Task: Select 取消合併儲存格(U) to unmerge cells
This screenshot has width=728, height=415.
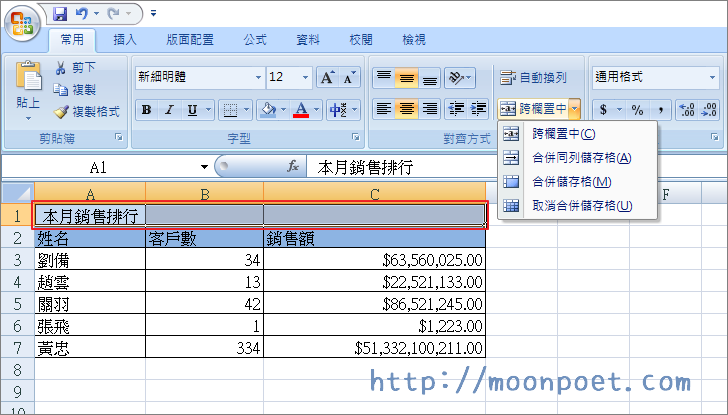Action: pos(582,206)
